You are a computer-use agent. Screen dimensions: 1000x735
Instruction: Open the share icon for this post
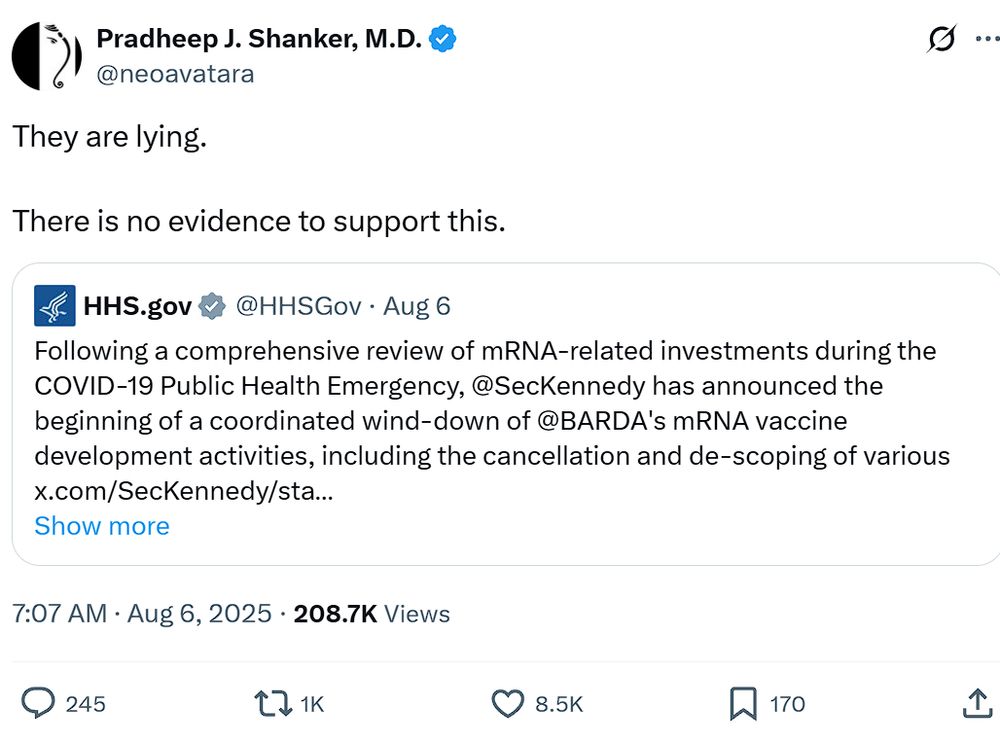pos(976,704)
